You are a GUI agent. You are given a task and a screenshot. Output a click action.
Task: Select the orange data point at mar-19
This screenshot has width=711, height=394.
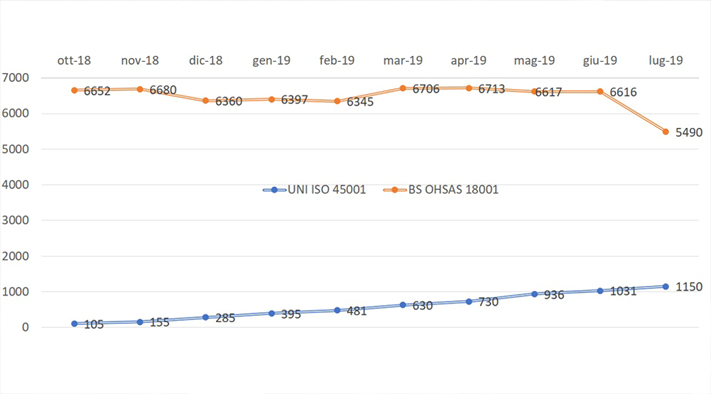(403, 88)
